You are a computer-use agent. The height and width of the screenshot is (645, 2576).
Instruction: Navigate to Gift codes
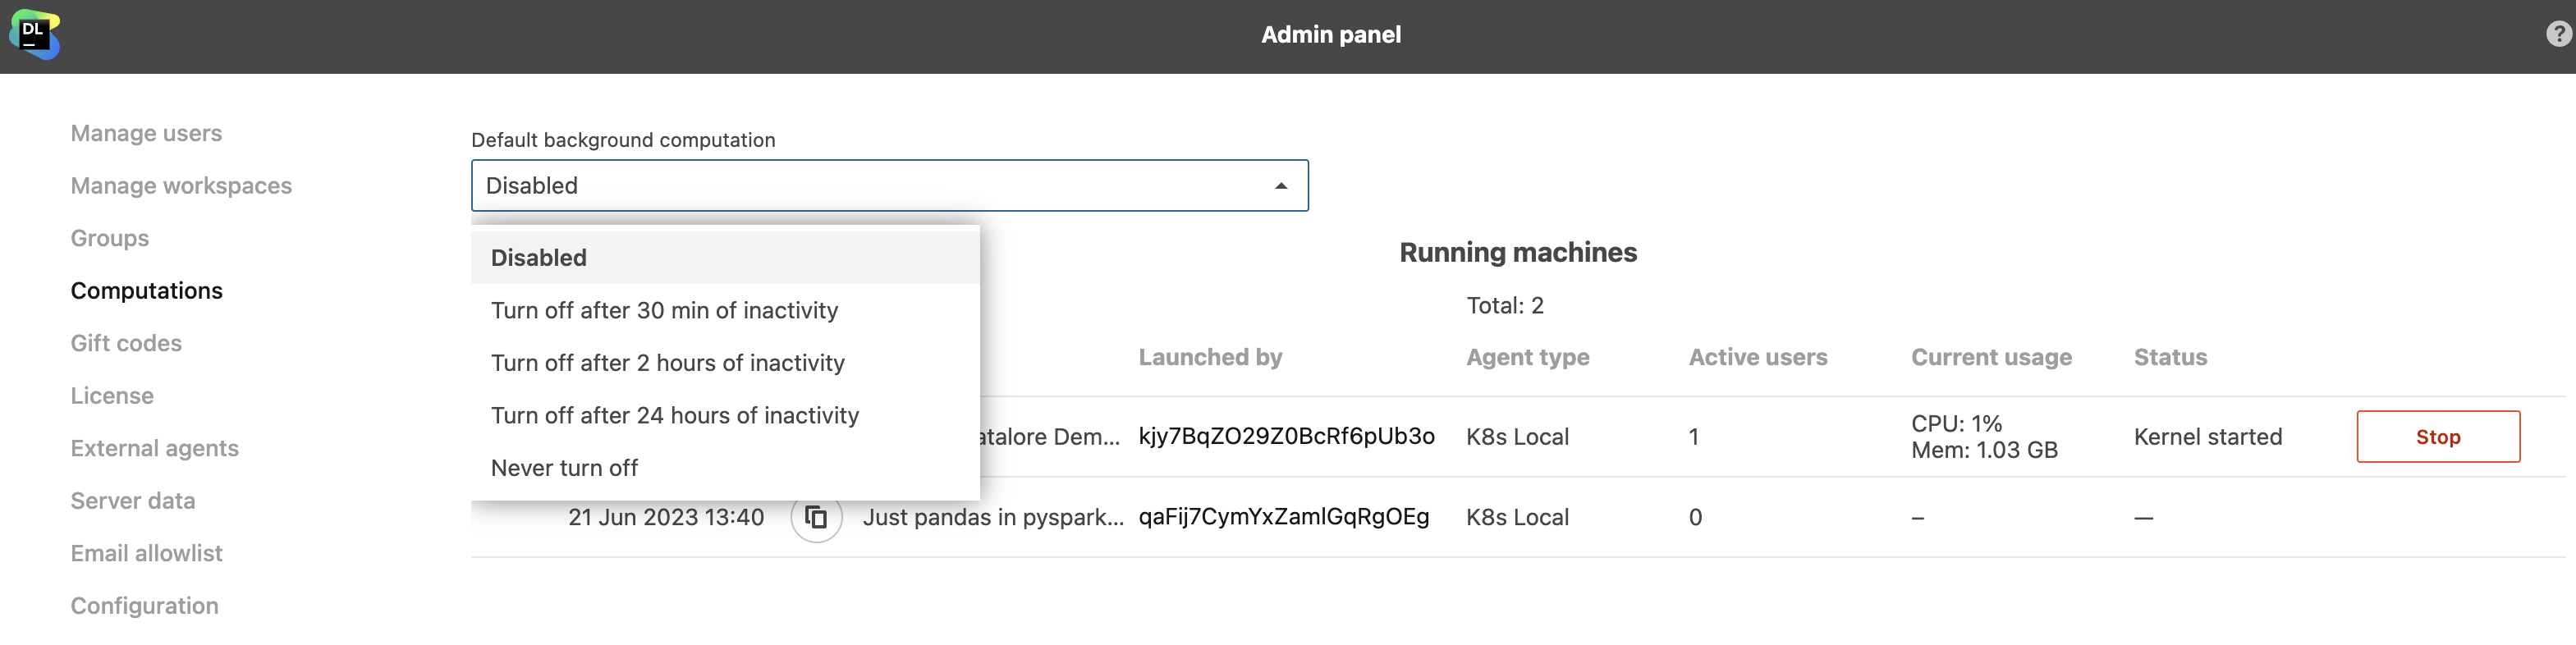(x=126, y=344)
